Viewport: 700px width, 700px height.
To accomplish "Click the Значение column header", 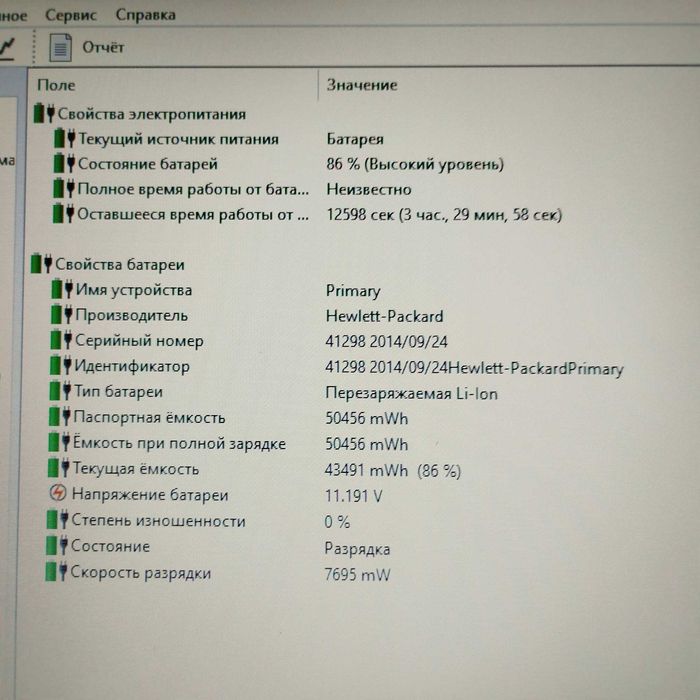I will tap(362, 85).
